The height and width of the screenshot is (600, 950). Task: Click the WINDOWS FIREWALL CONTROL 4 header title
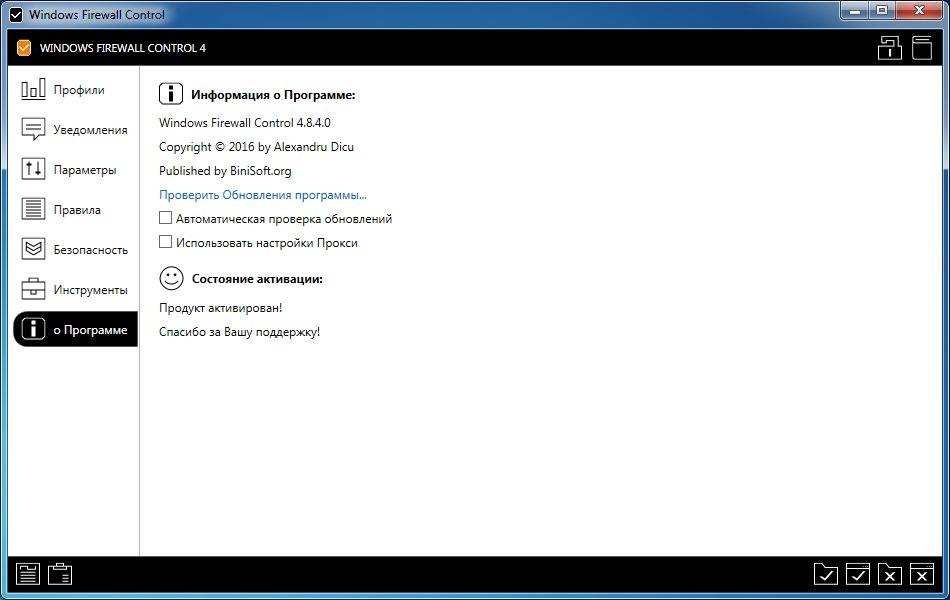(x=123, y=48)
